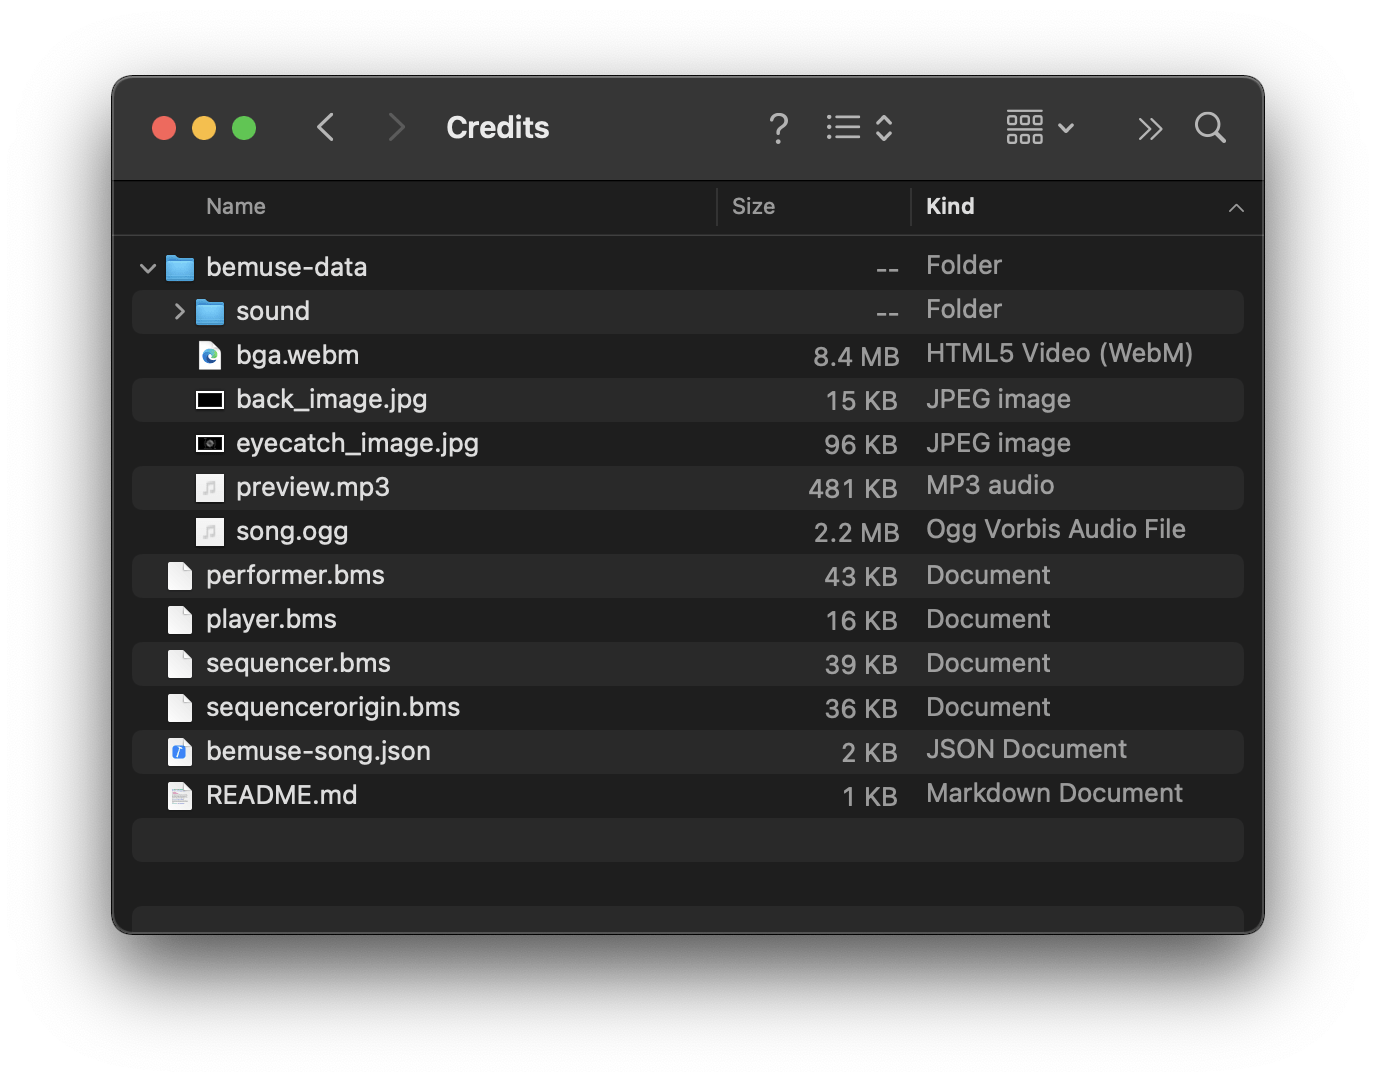
Task: Click the bga.webm HTML5 video icon
Action: click(210, 355)
